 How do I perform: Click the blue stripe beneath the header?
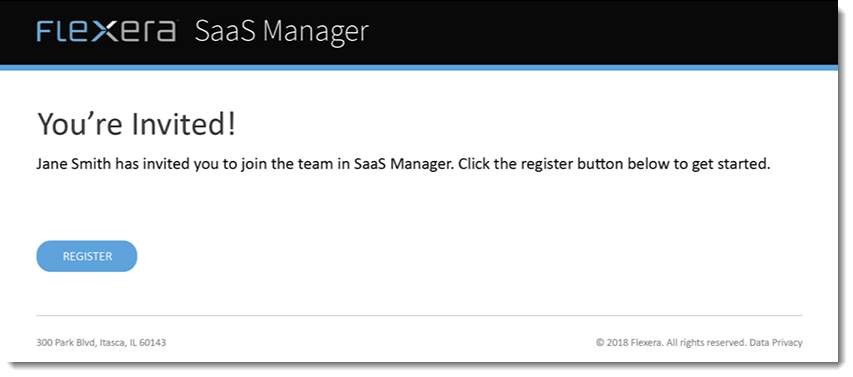pyautogui.click(x=419, y=67)
